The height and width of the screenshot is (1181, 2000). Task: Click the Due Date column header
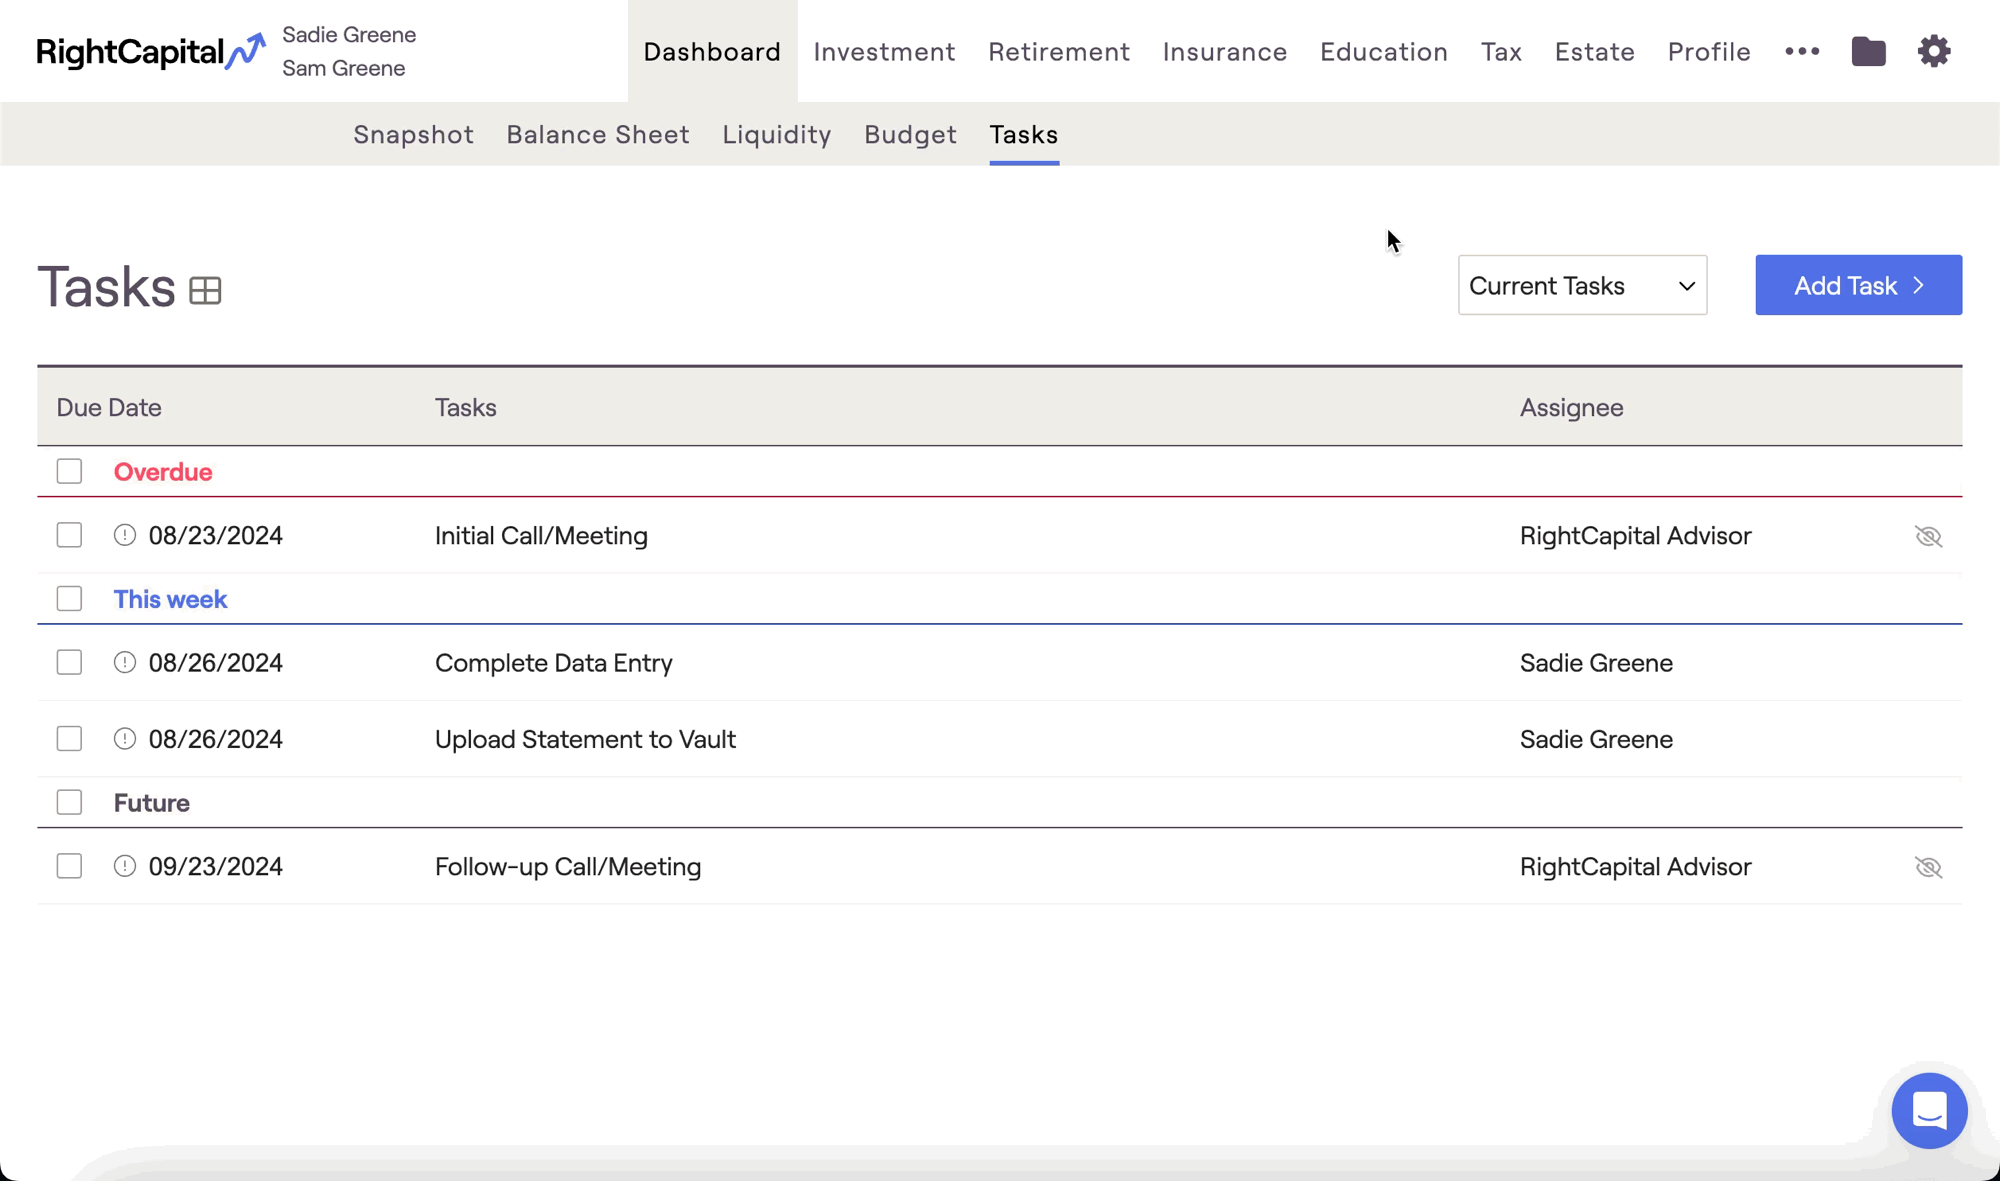point(109,407)
